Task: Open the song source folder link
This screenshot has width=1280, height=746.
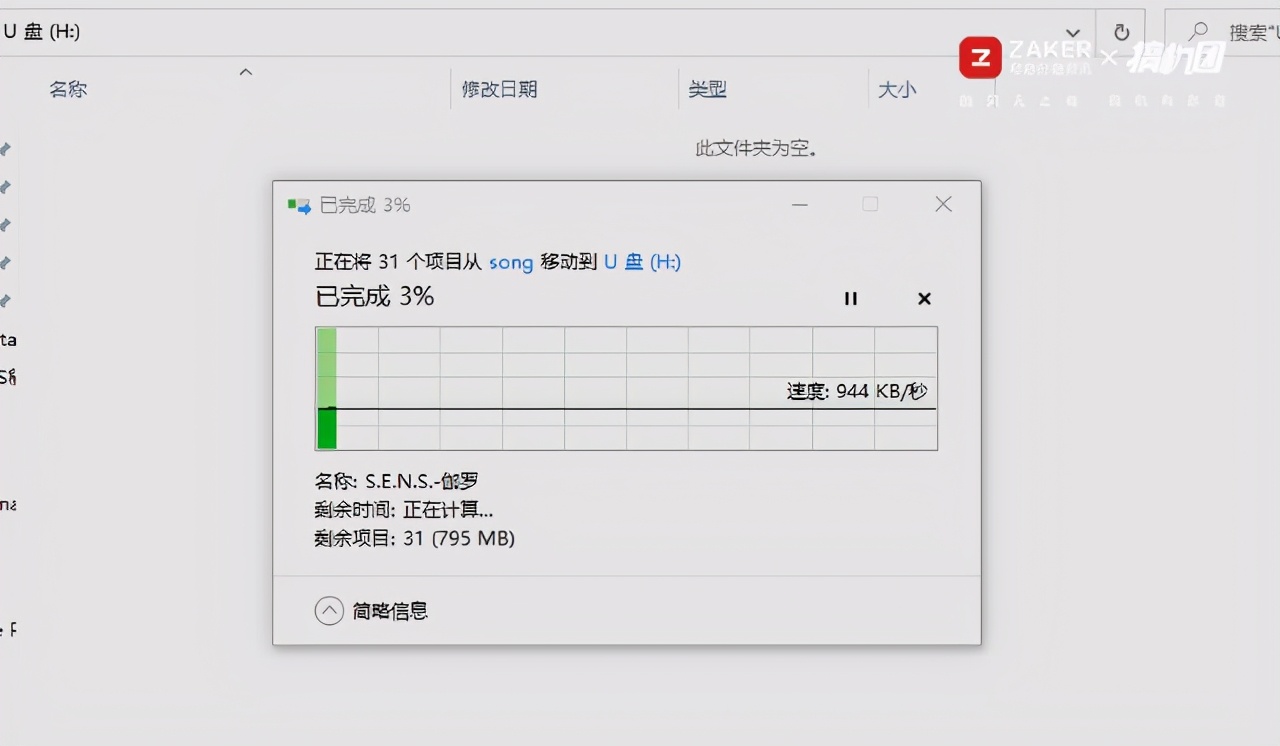Action: [x=511, y=262]
